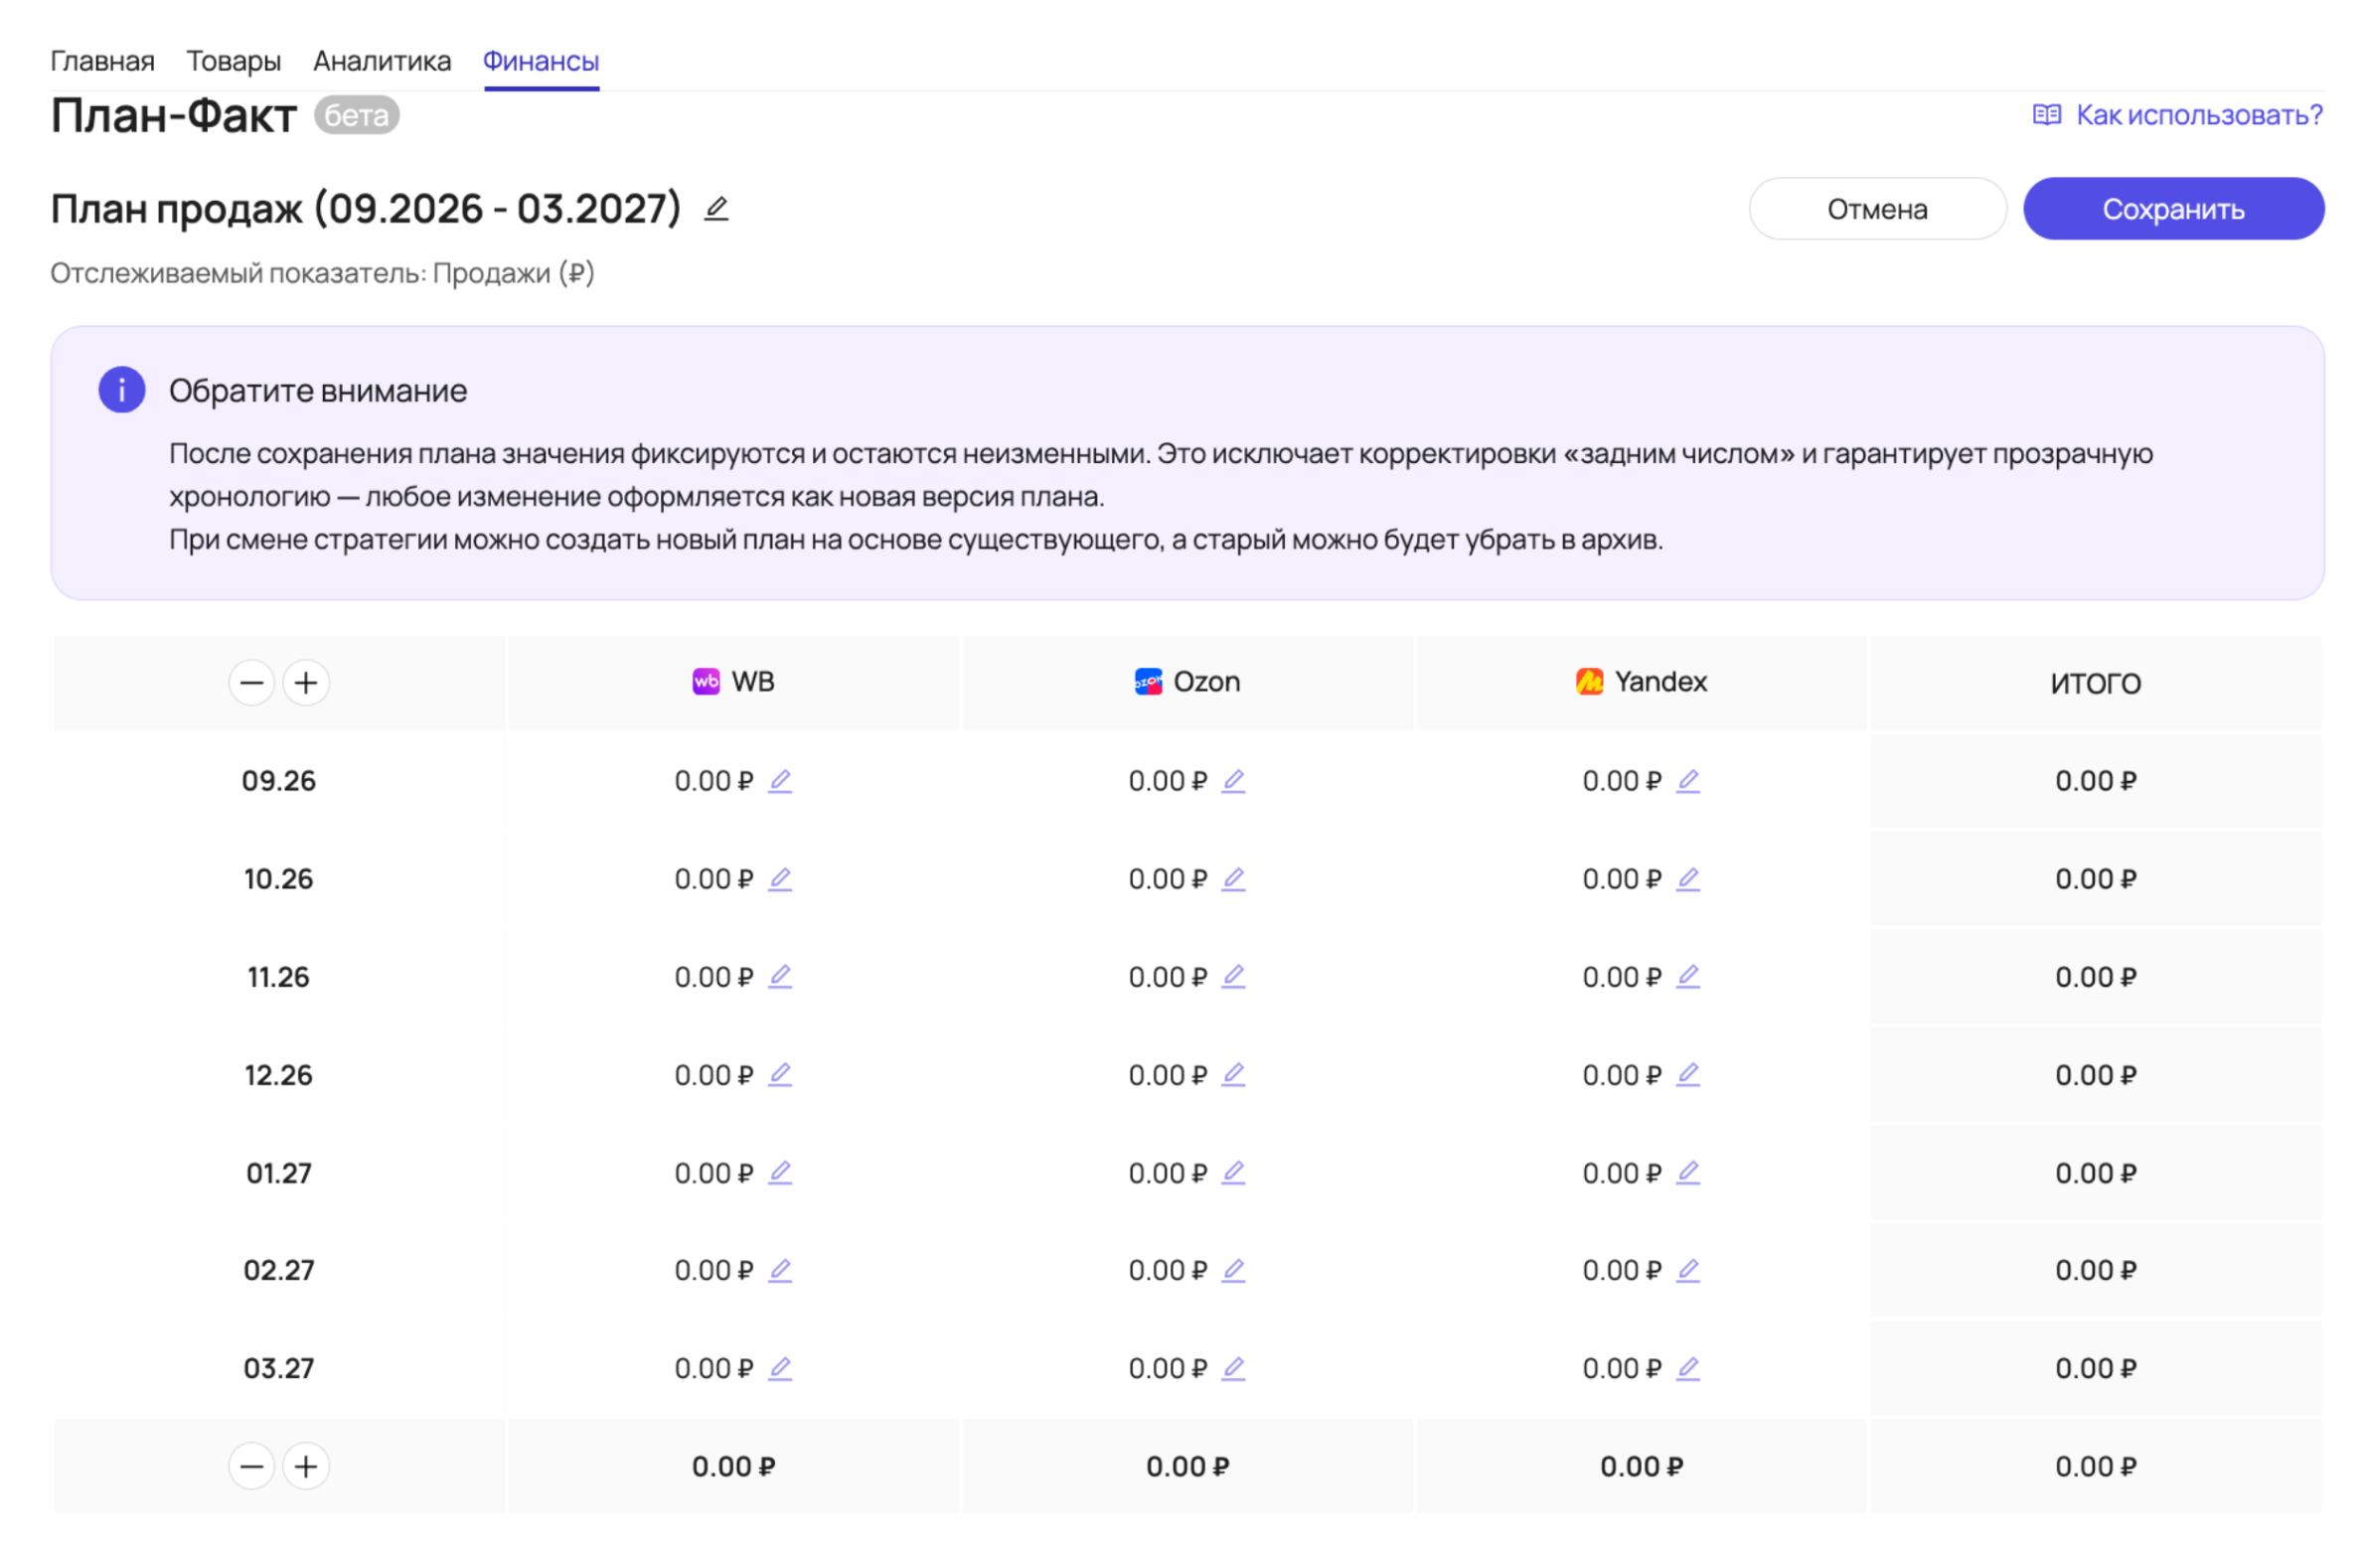2367x1568 pixels.
Task: Cancel editing with Отмена button
Action: coord(1877,208)
